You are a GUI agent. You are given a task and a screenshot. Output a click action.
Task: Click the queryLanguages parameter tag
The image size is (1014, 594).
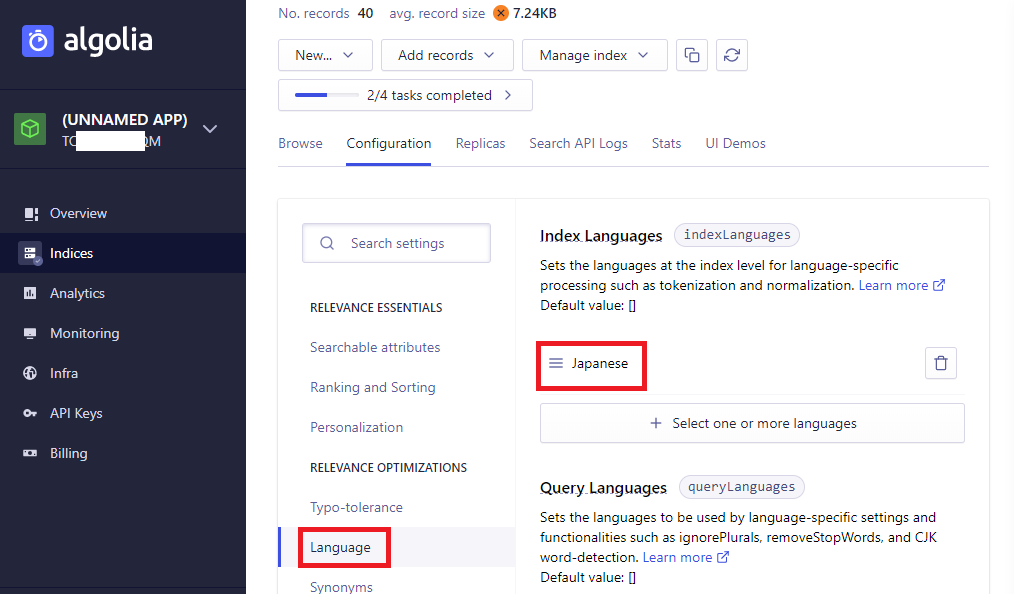tap(741, 487)
